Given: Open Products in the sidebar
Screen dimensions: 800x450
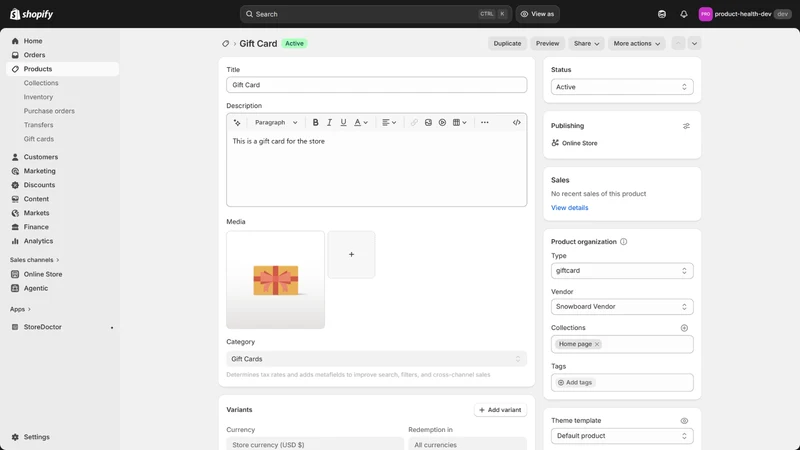Looking at the screenshot, I should click(x=62, y=69).
